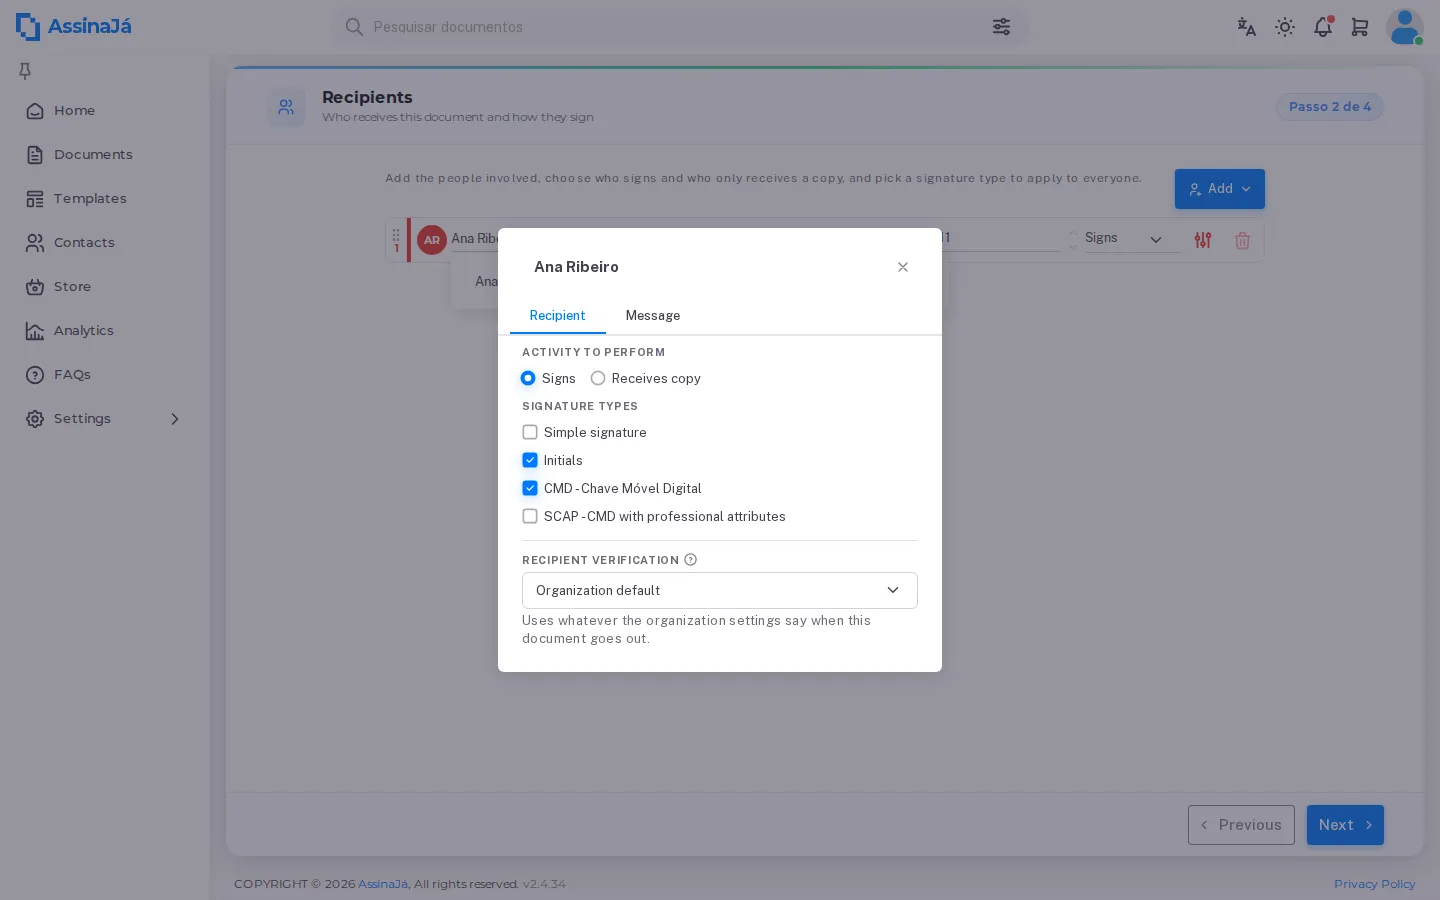Viewport: 1440px width, 900px height.
Task: Click the AR recipient avatar
Action: tap(432, 240)
